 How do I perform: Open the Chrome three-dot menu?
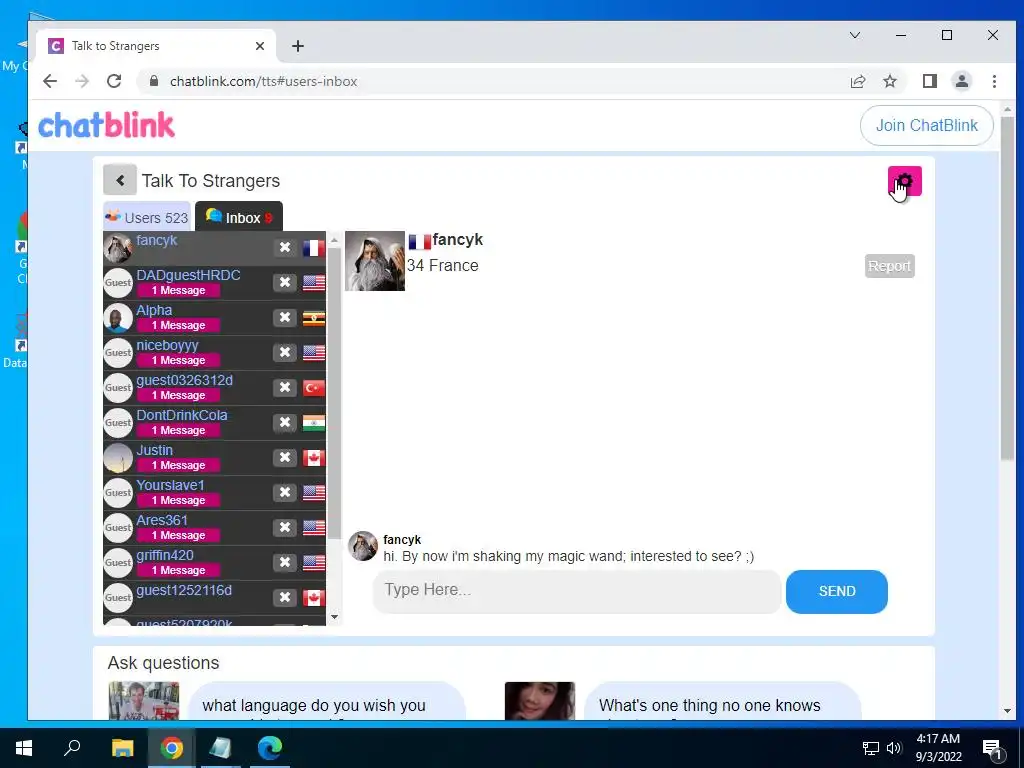(994, 81)
